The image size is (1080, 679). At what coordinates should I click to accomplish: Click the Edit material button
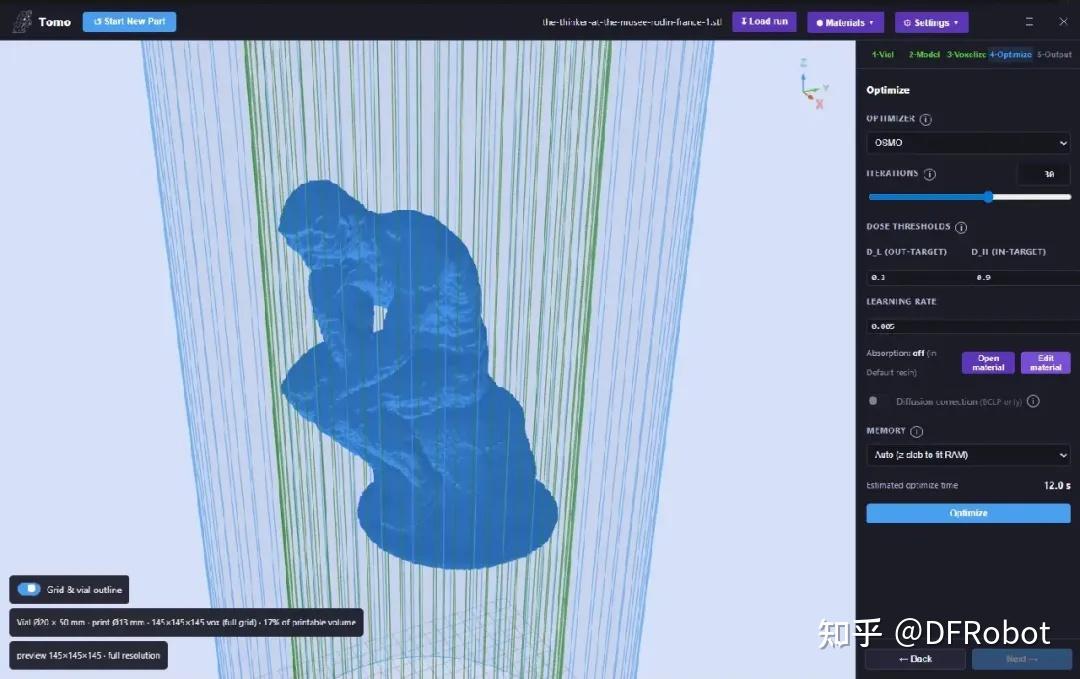click(x=1046, y=363)
